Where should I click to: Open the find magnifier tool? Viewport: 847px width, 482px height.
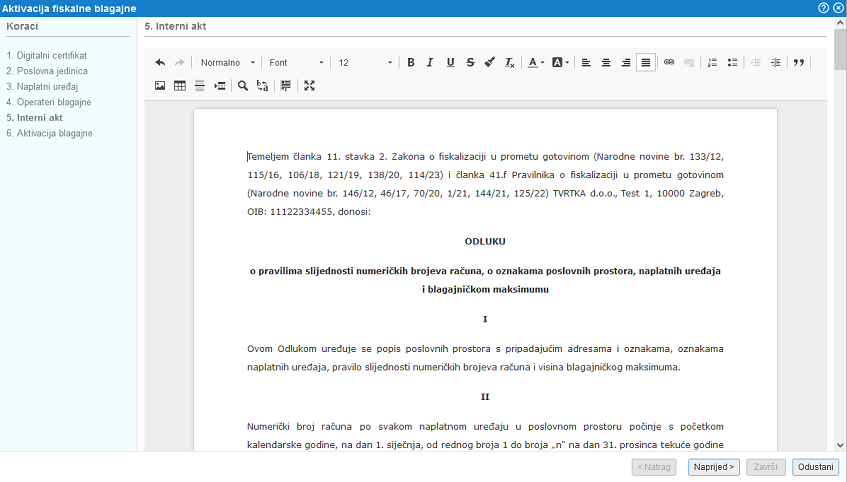click(x=243, y=85)
